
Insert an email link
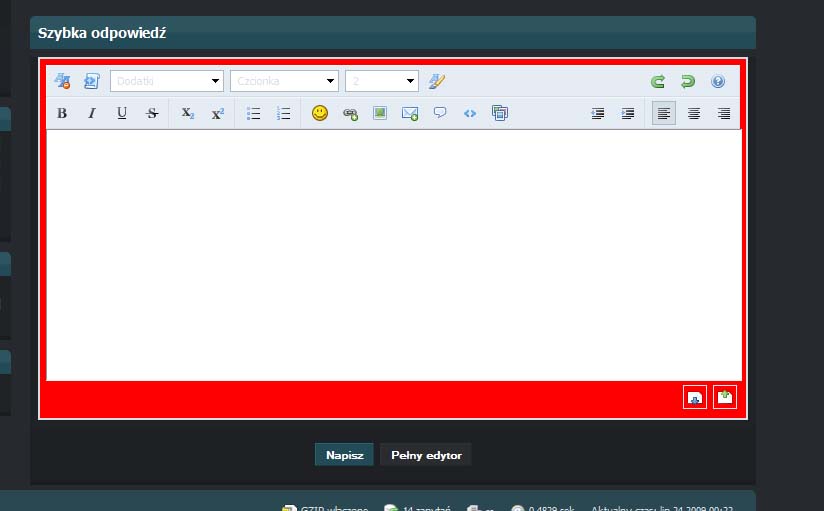pyautogui.click(x=409, y=114)
